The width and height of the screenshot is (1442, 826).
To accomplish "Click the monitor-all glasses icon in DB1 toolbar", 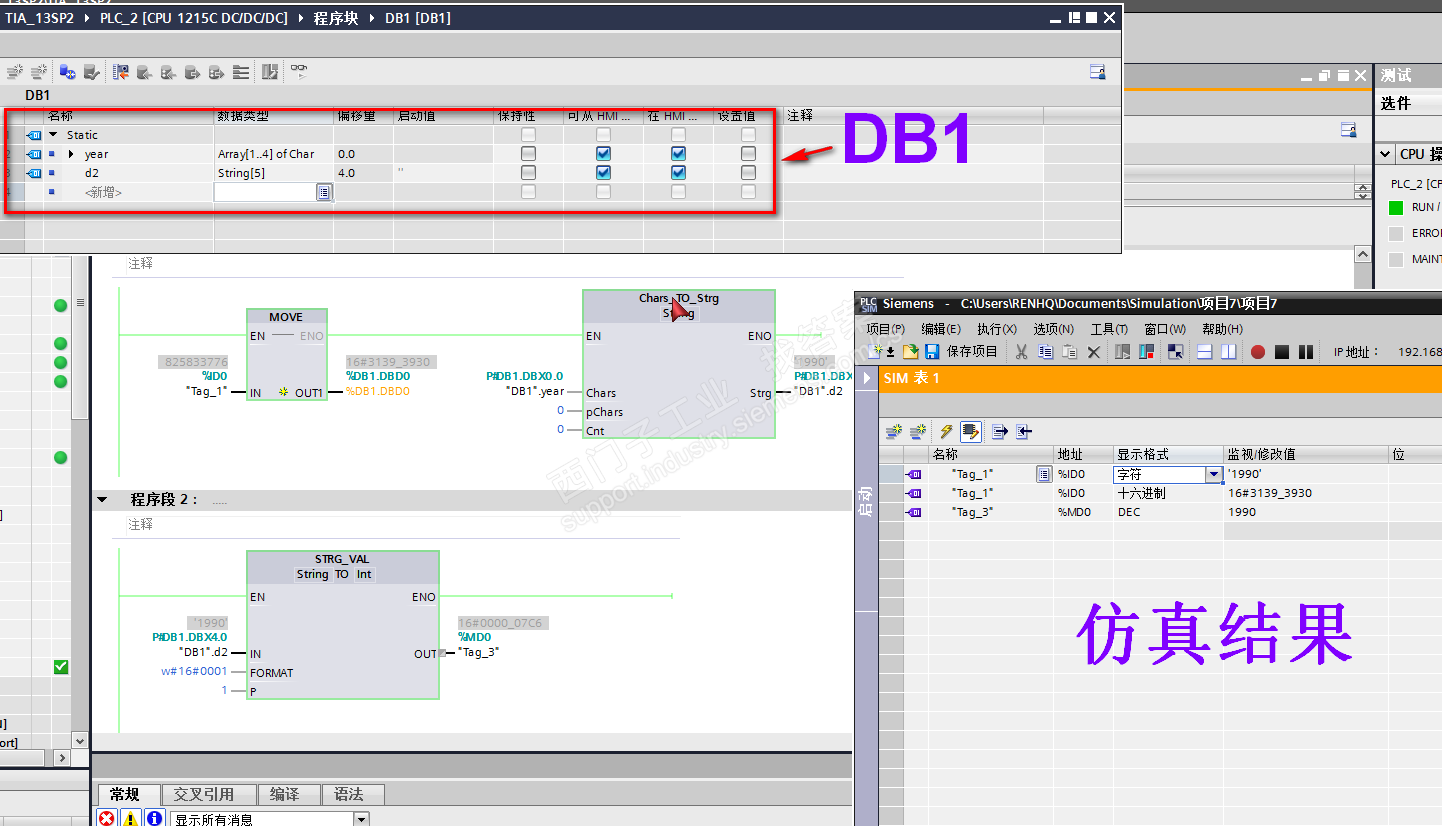I will point(299,72).
